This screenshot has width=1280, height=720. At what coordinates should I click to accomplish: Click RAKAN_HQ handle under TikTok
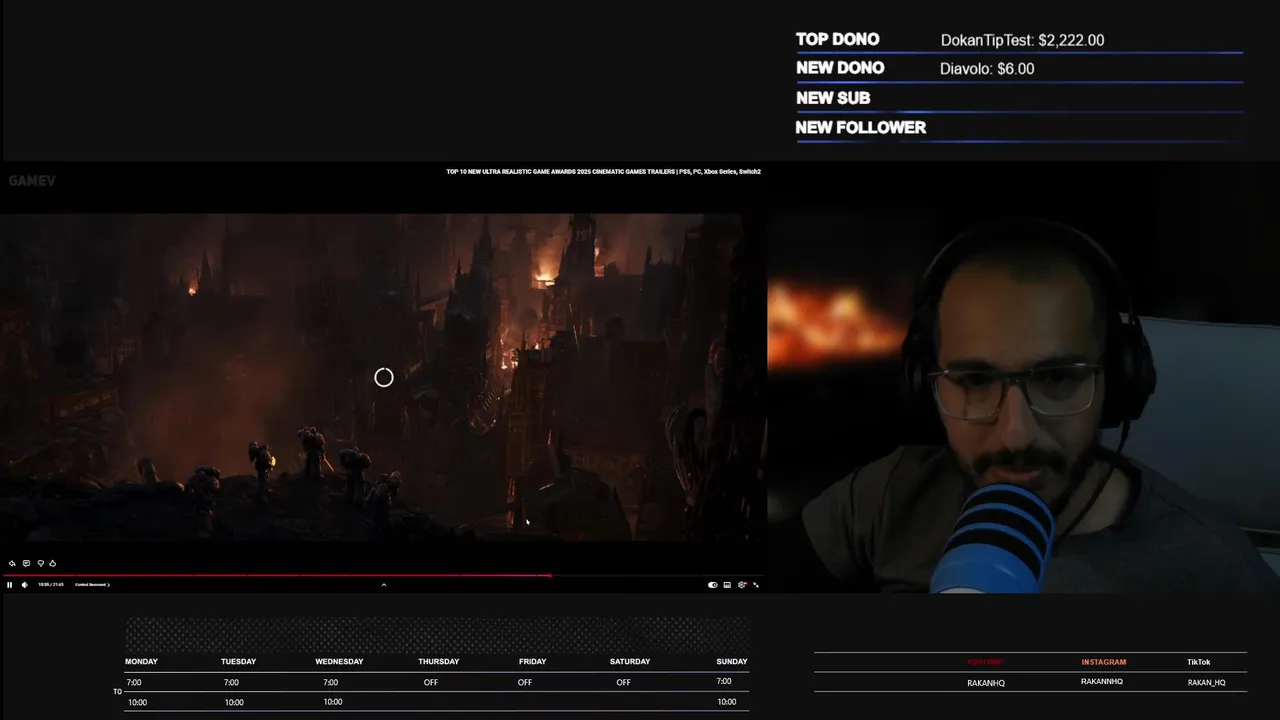coord(1206,683)
